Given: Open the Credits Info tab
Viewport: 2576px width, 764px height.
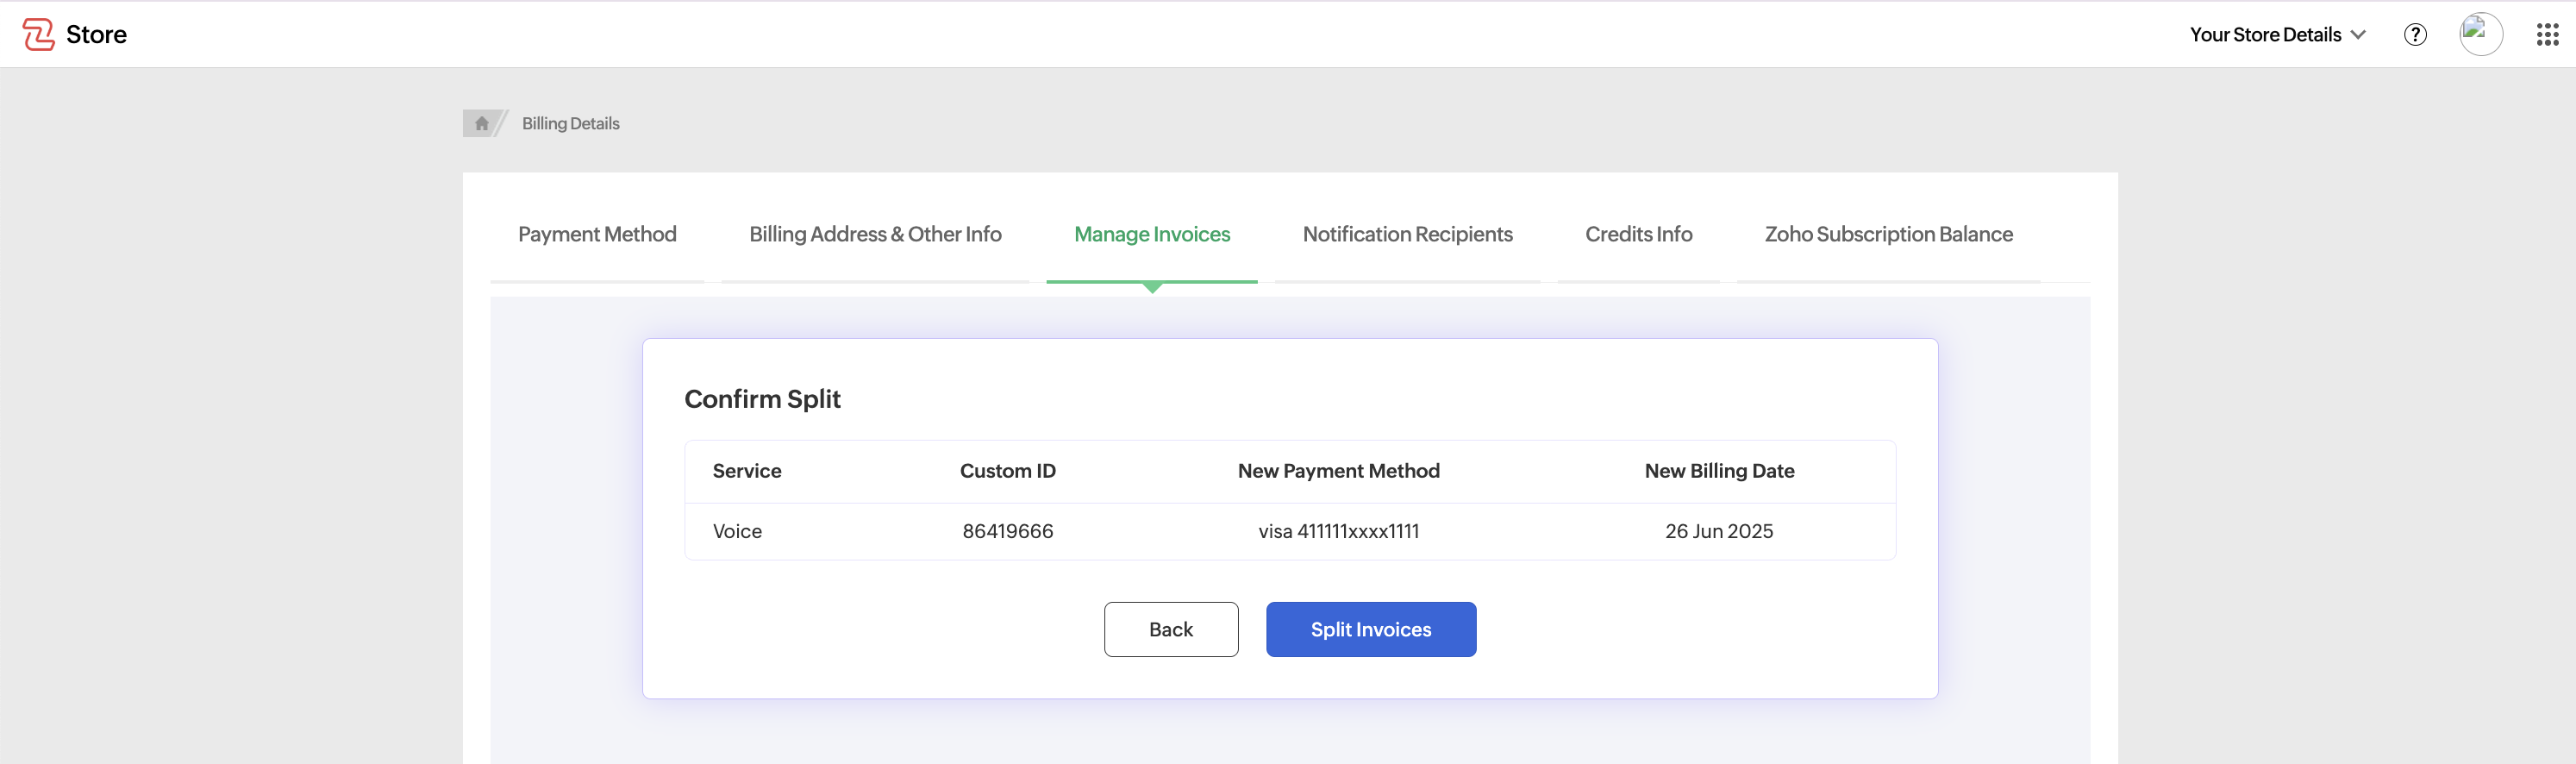Looking at the screenshot, I should (x=1638, y=234).
